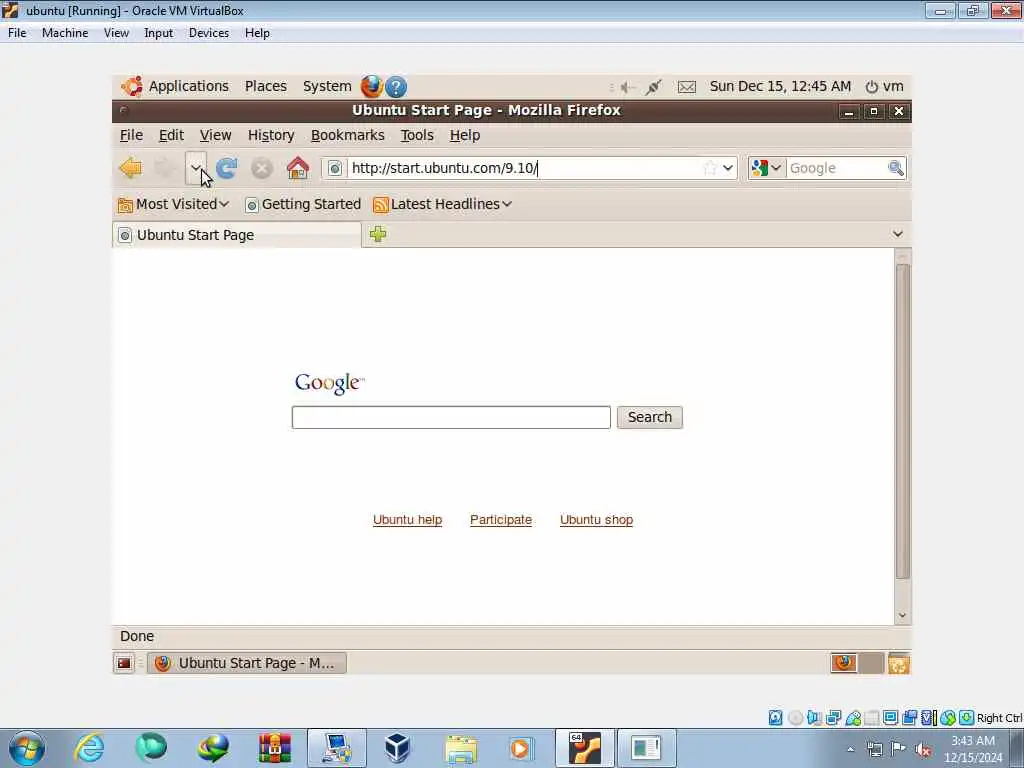Open the mail envelope indicator
This screenshot has width=1024, height=768.
(686, 87)
